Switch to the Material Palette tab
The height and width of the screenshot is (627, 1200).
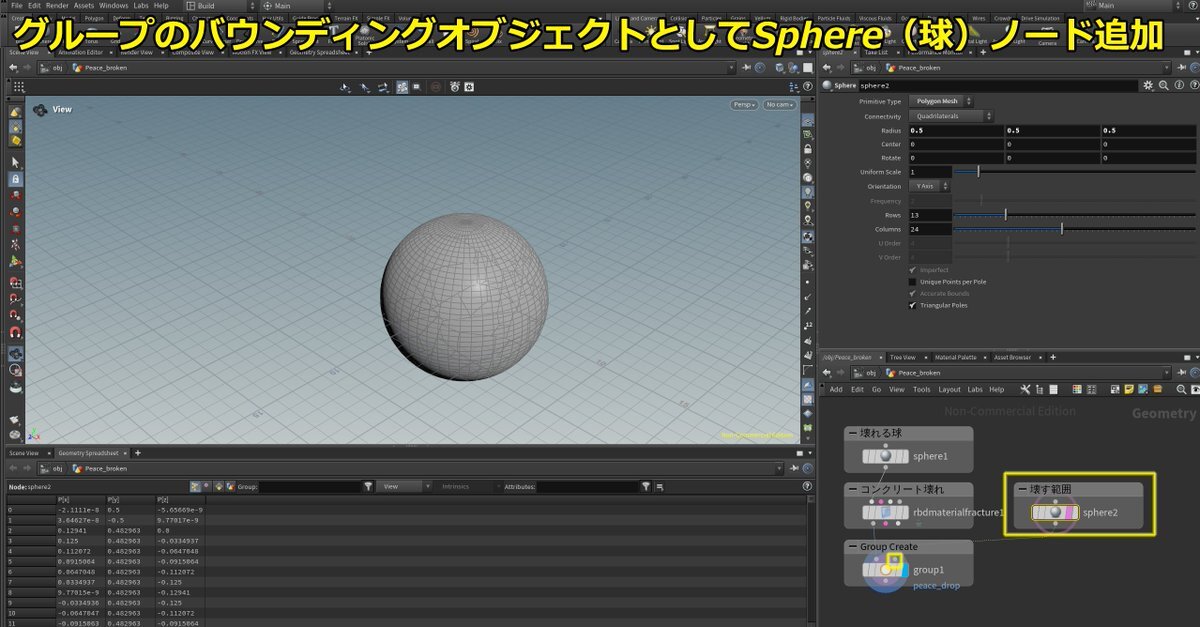[954, 357]
